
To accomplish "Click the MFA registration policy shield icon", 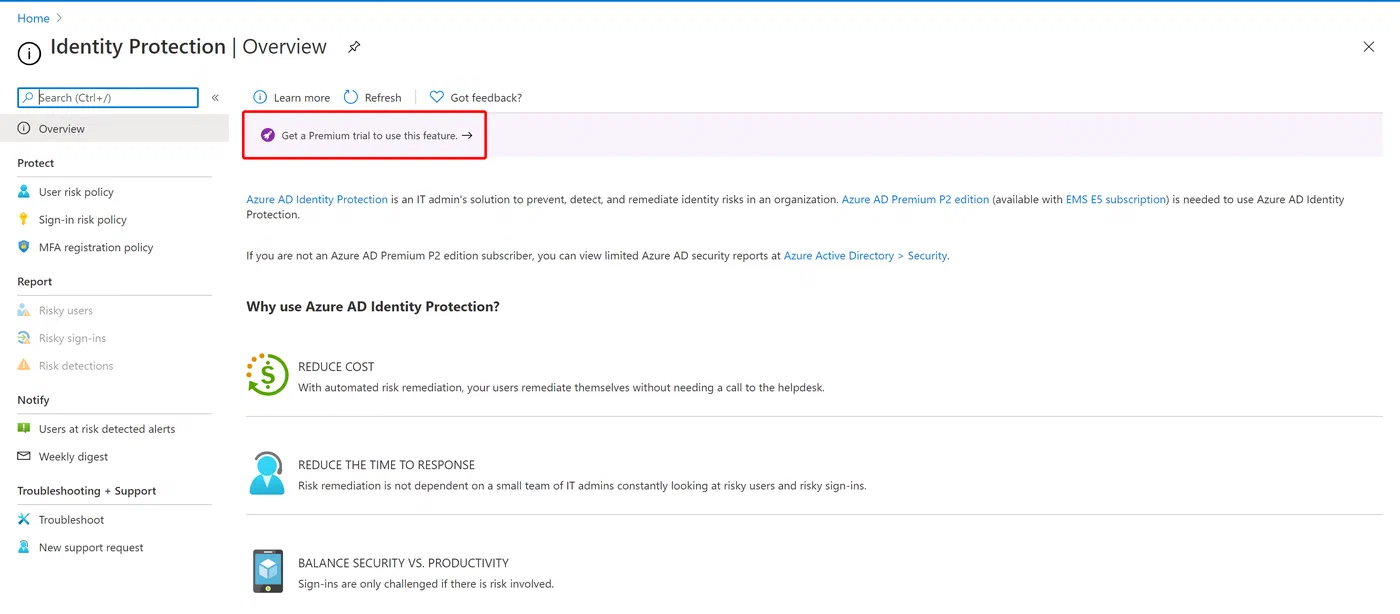I will click(x=24, y=247).
